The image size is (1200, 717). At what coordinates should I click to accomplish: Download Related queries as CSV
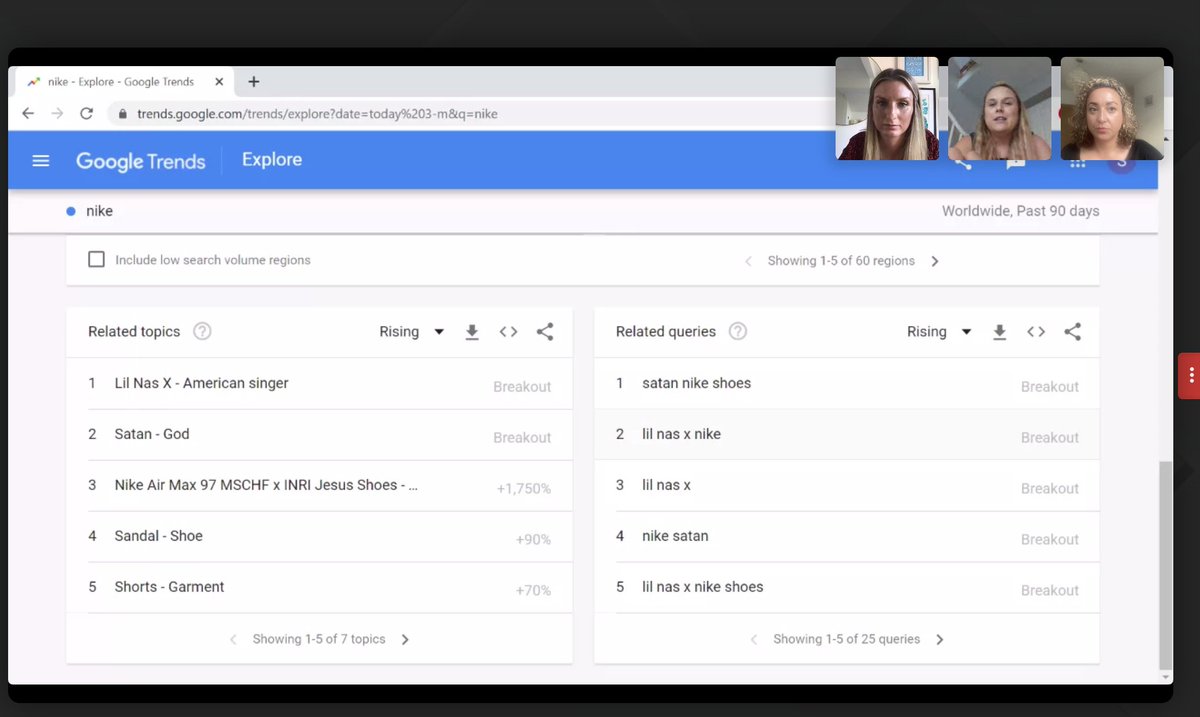tap(999, 332)
